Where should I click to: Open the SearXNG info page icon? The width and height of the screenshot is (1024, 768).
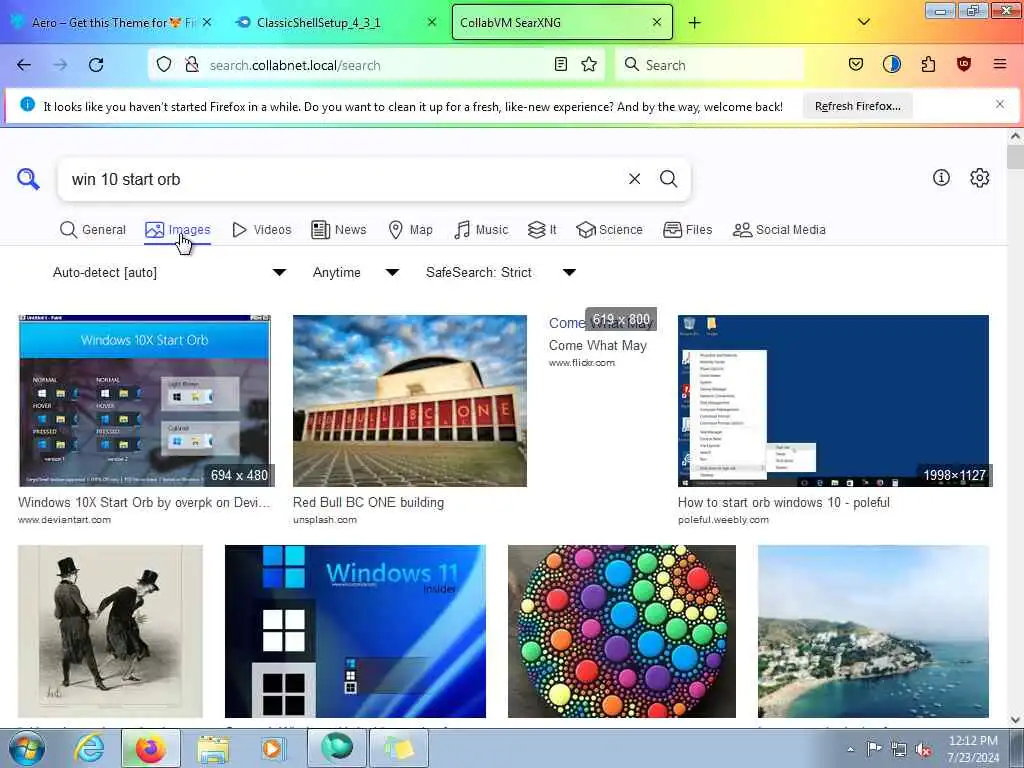(941, 178)
